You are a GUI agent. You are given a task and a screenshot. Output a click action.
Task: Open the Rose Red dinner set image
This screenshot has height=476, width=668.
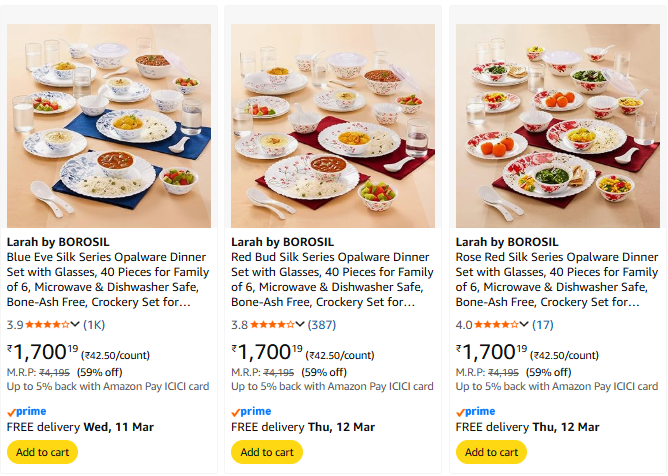click(557, 126)
